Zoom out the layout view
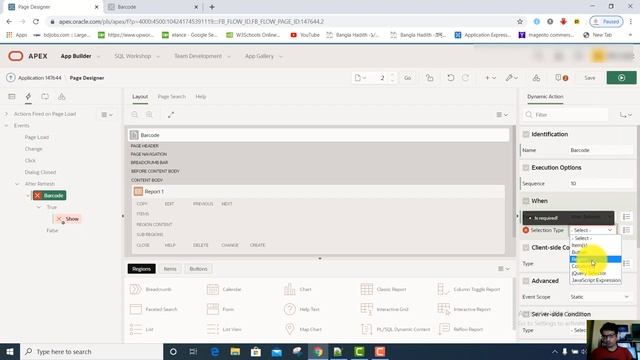Image resolution: width=640 pixels, height=360 pixels. [x=135, y=115]
